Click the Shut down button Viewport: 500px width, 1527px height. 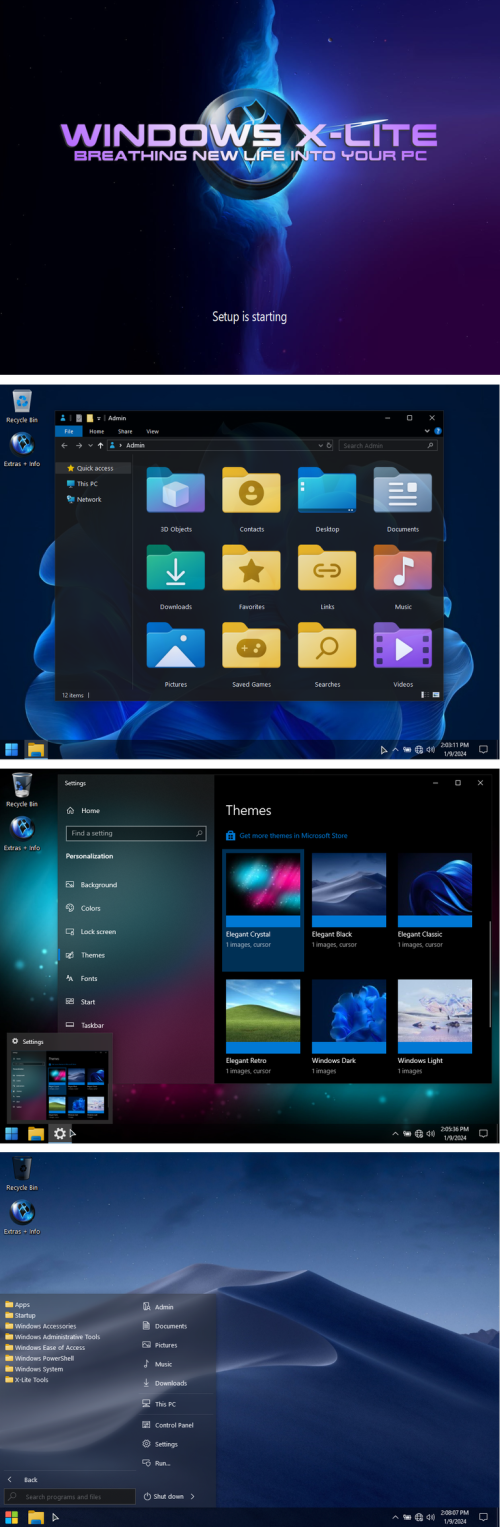[164, 1497]
